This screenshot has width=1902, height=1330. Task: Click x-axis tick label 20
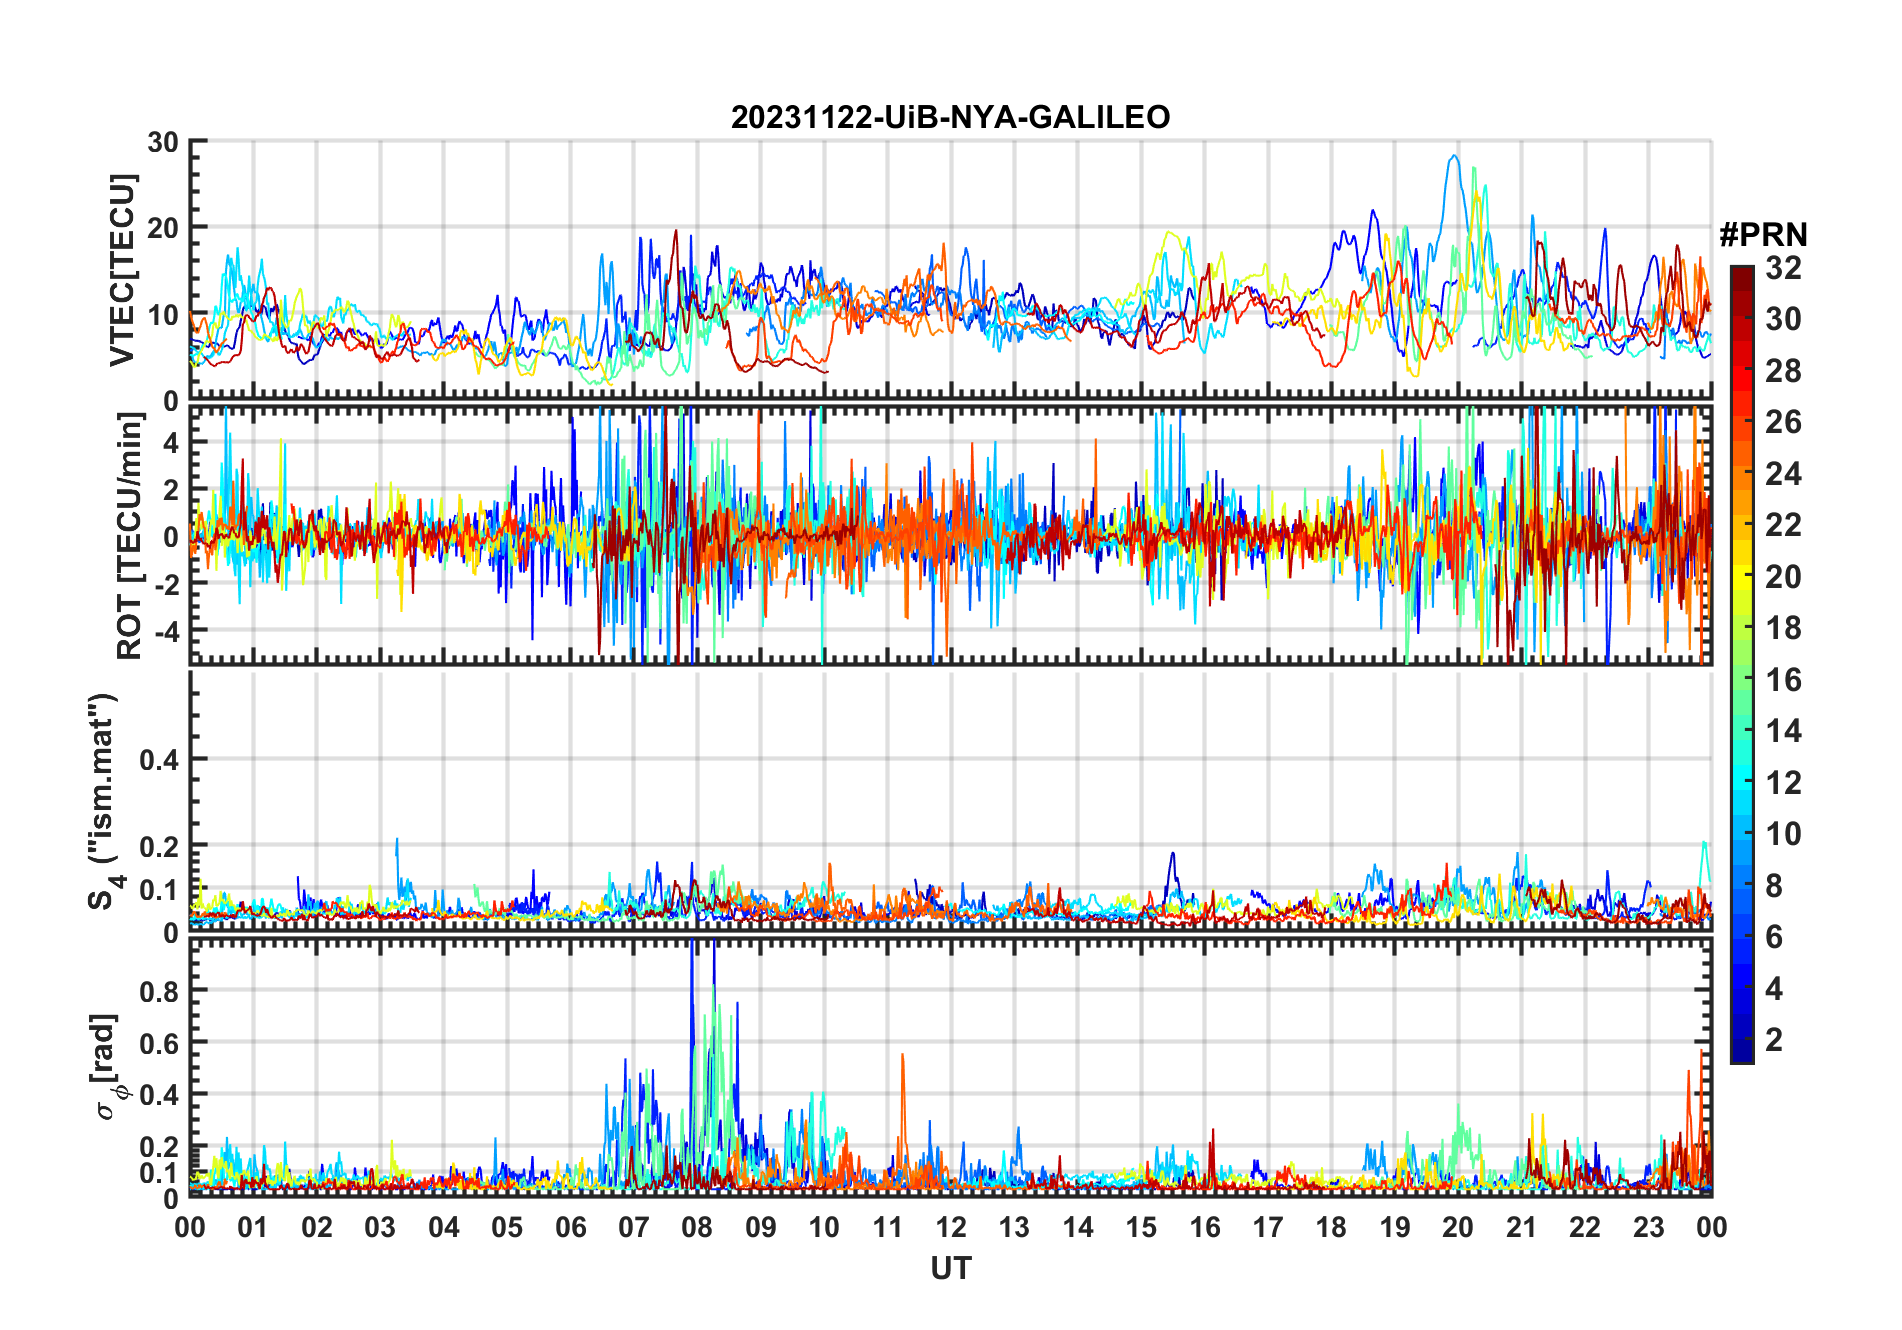[1458, 1228]
